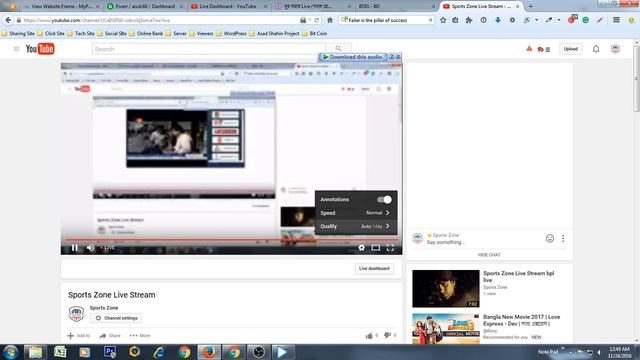Click the browser Home icon
The width and height of the screenshot is (640, 360).
(x=330, y=20)
